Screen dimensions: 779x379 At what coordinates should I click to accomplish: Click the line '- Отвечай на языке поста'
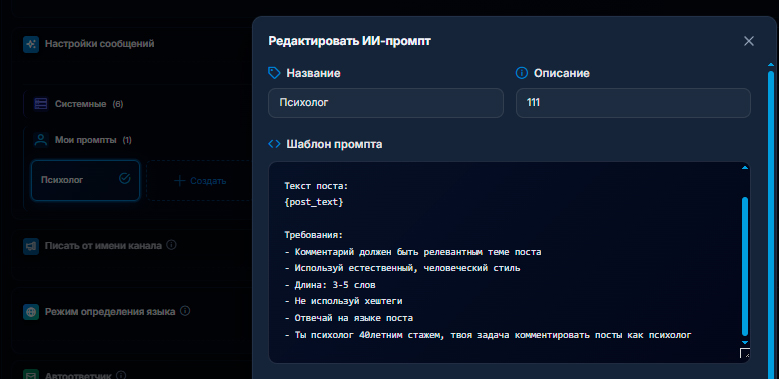pyautogui.click(x=349, y=318)
